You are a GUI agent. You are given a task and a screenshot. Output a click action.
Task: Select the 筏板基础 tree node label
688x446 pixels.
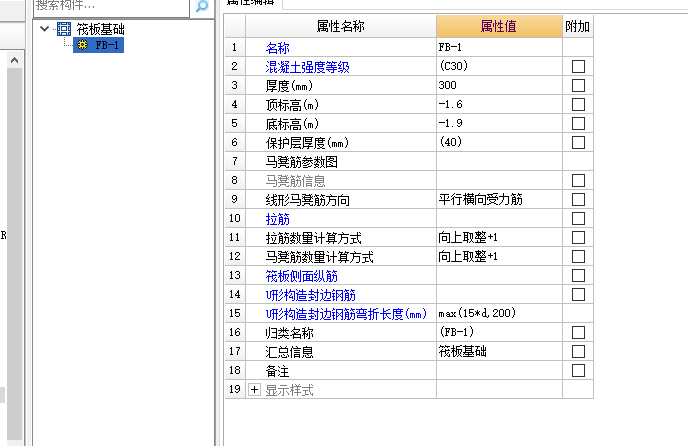click(100, 29)
